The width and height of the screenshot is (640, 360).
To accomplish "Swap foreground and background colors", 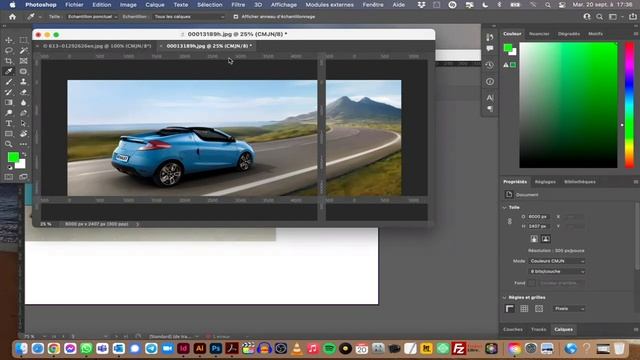I will pos(24,155).
